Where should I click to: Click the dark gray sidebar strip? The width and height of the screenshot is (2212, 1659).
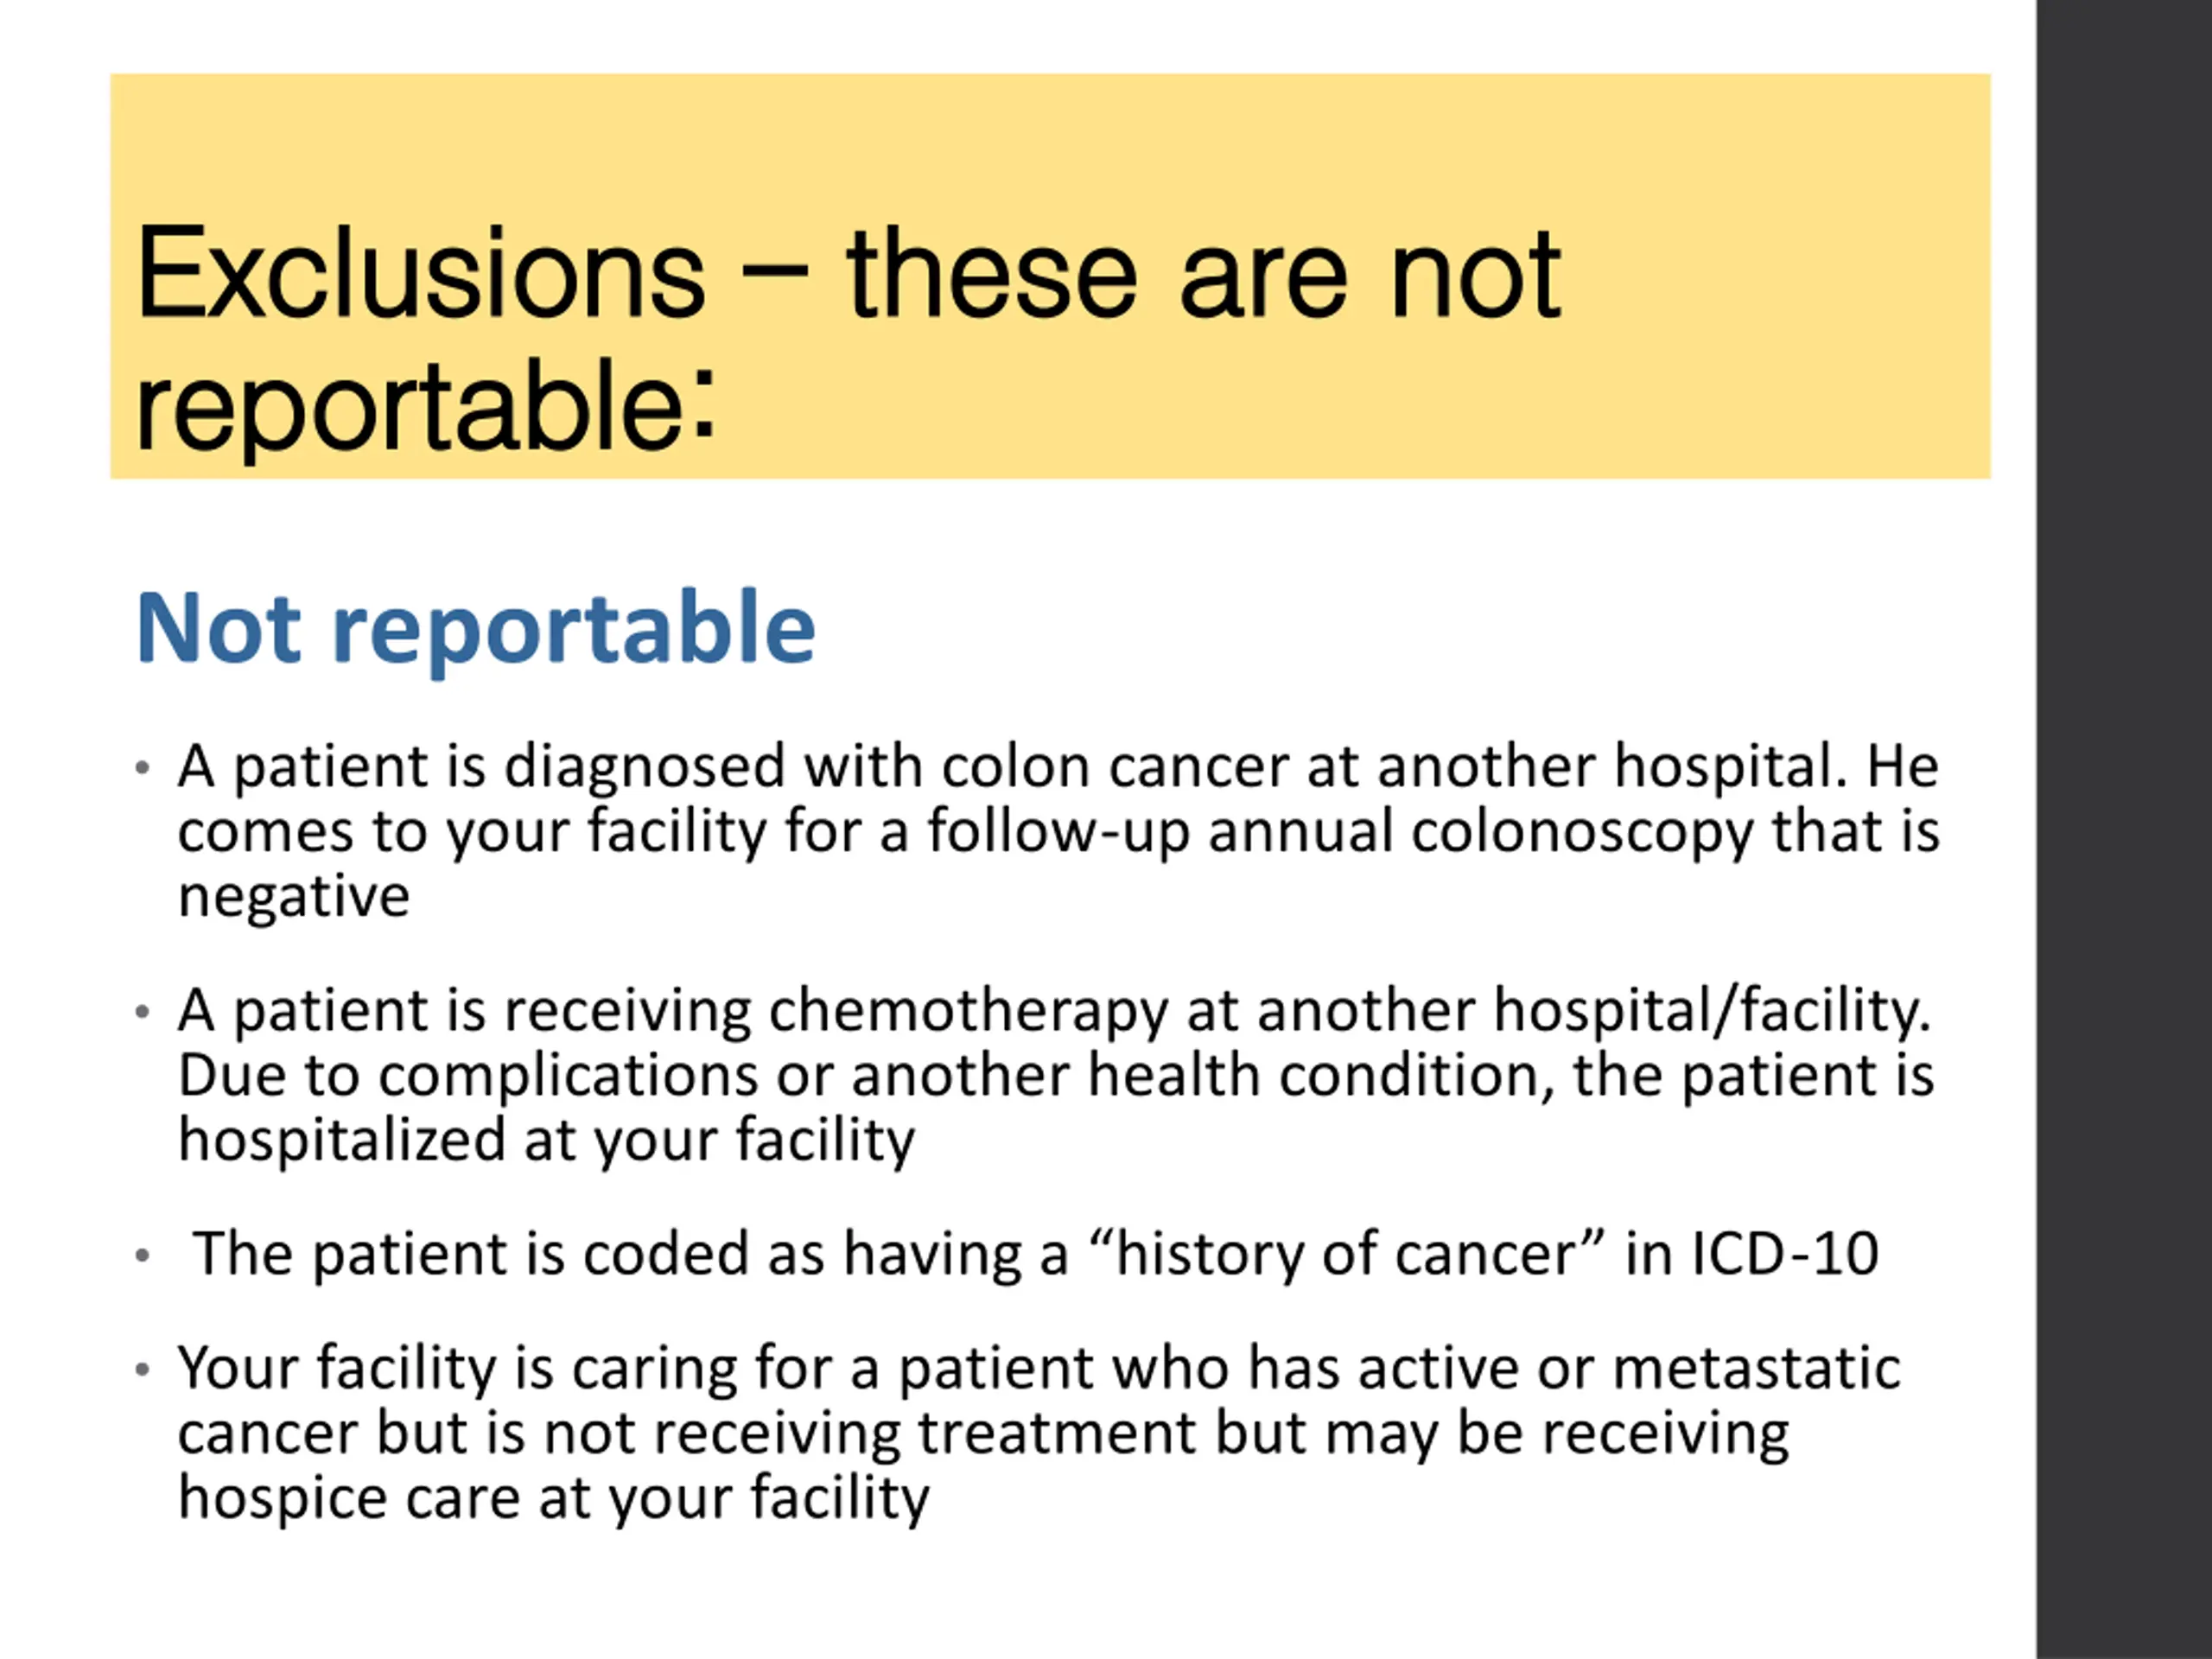[2124, 830]
